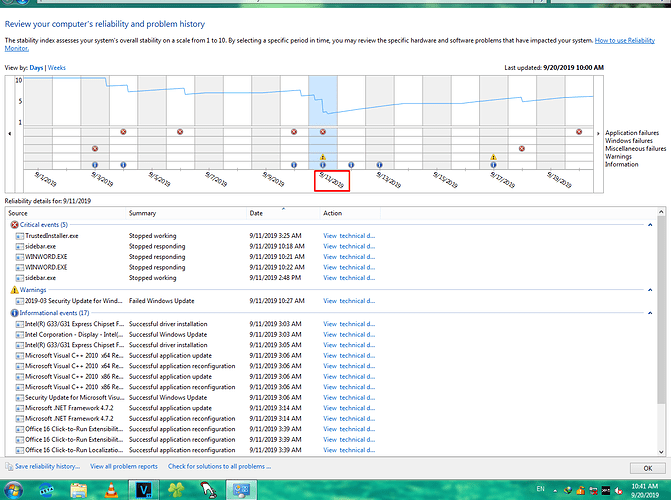Viewport: 671px width, 500px height.
Task: View technical details for 2019-03 Security Update
Action: click(x=349, y=301)
